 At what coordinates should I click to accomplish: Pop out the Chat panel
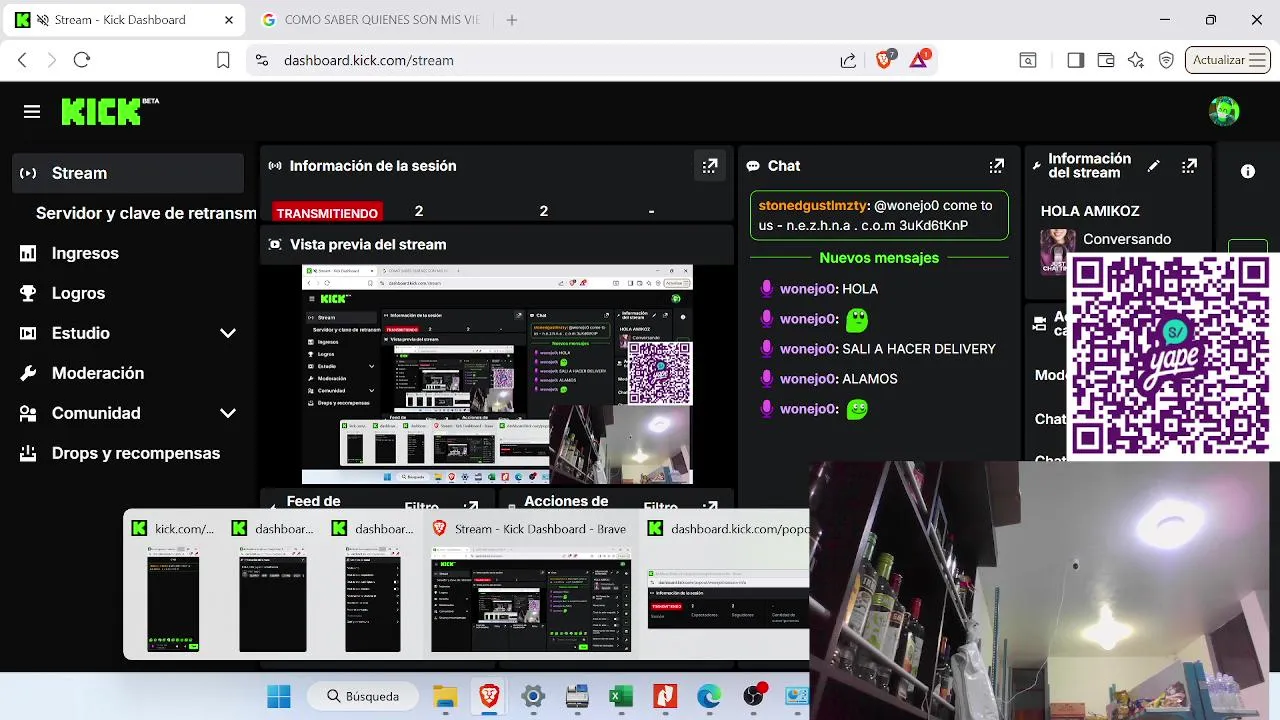(x=997, y=166)
